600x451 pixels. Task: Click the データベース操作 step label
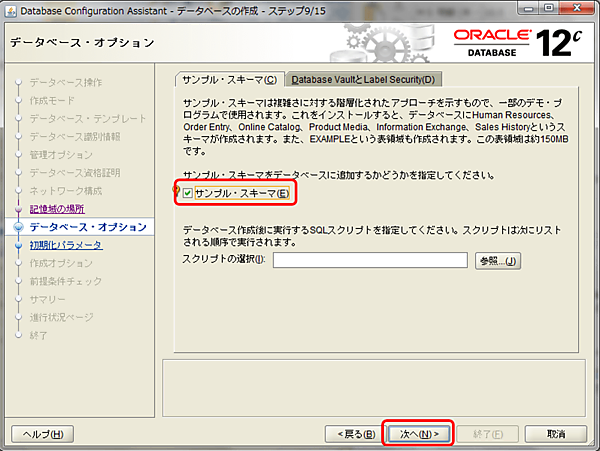click(66, 82)
